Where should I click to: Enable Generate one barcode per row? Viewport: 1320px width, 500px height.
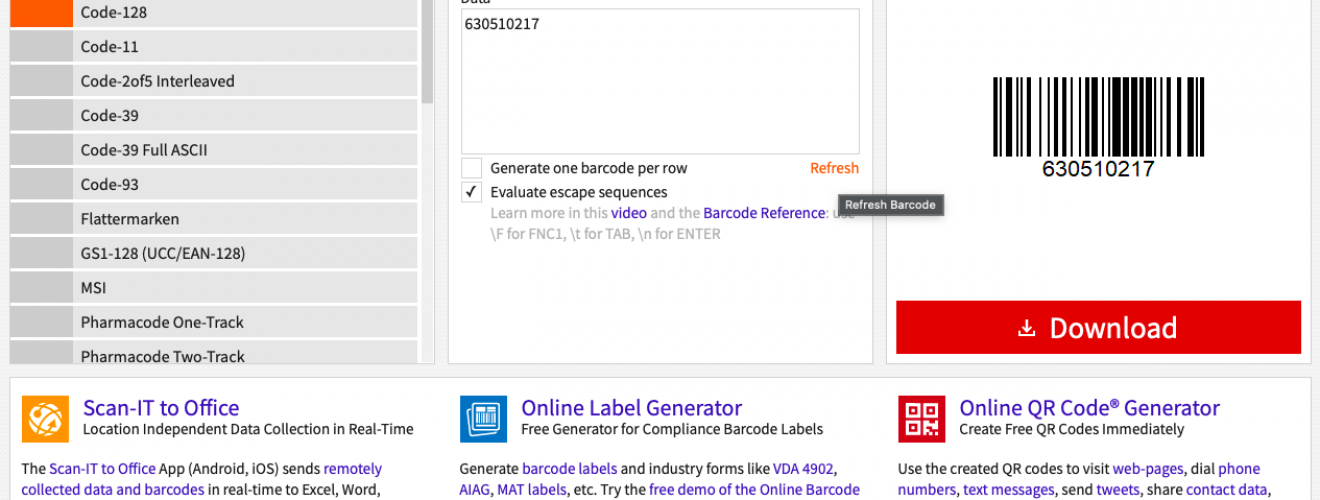[x=472, y=168]
